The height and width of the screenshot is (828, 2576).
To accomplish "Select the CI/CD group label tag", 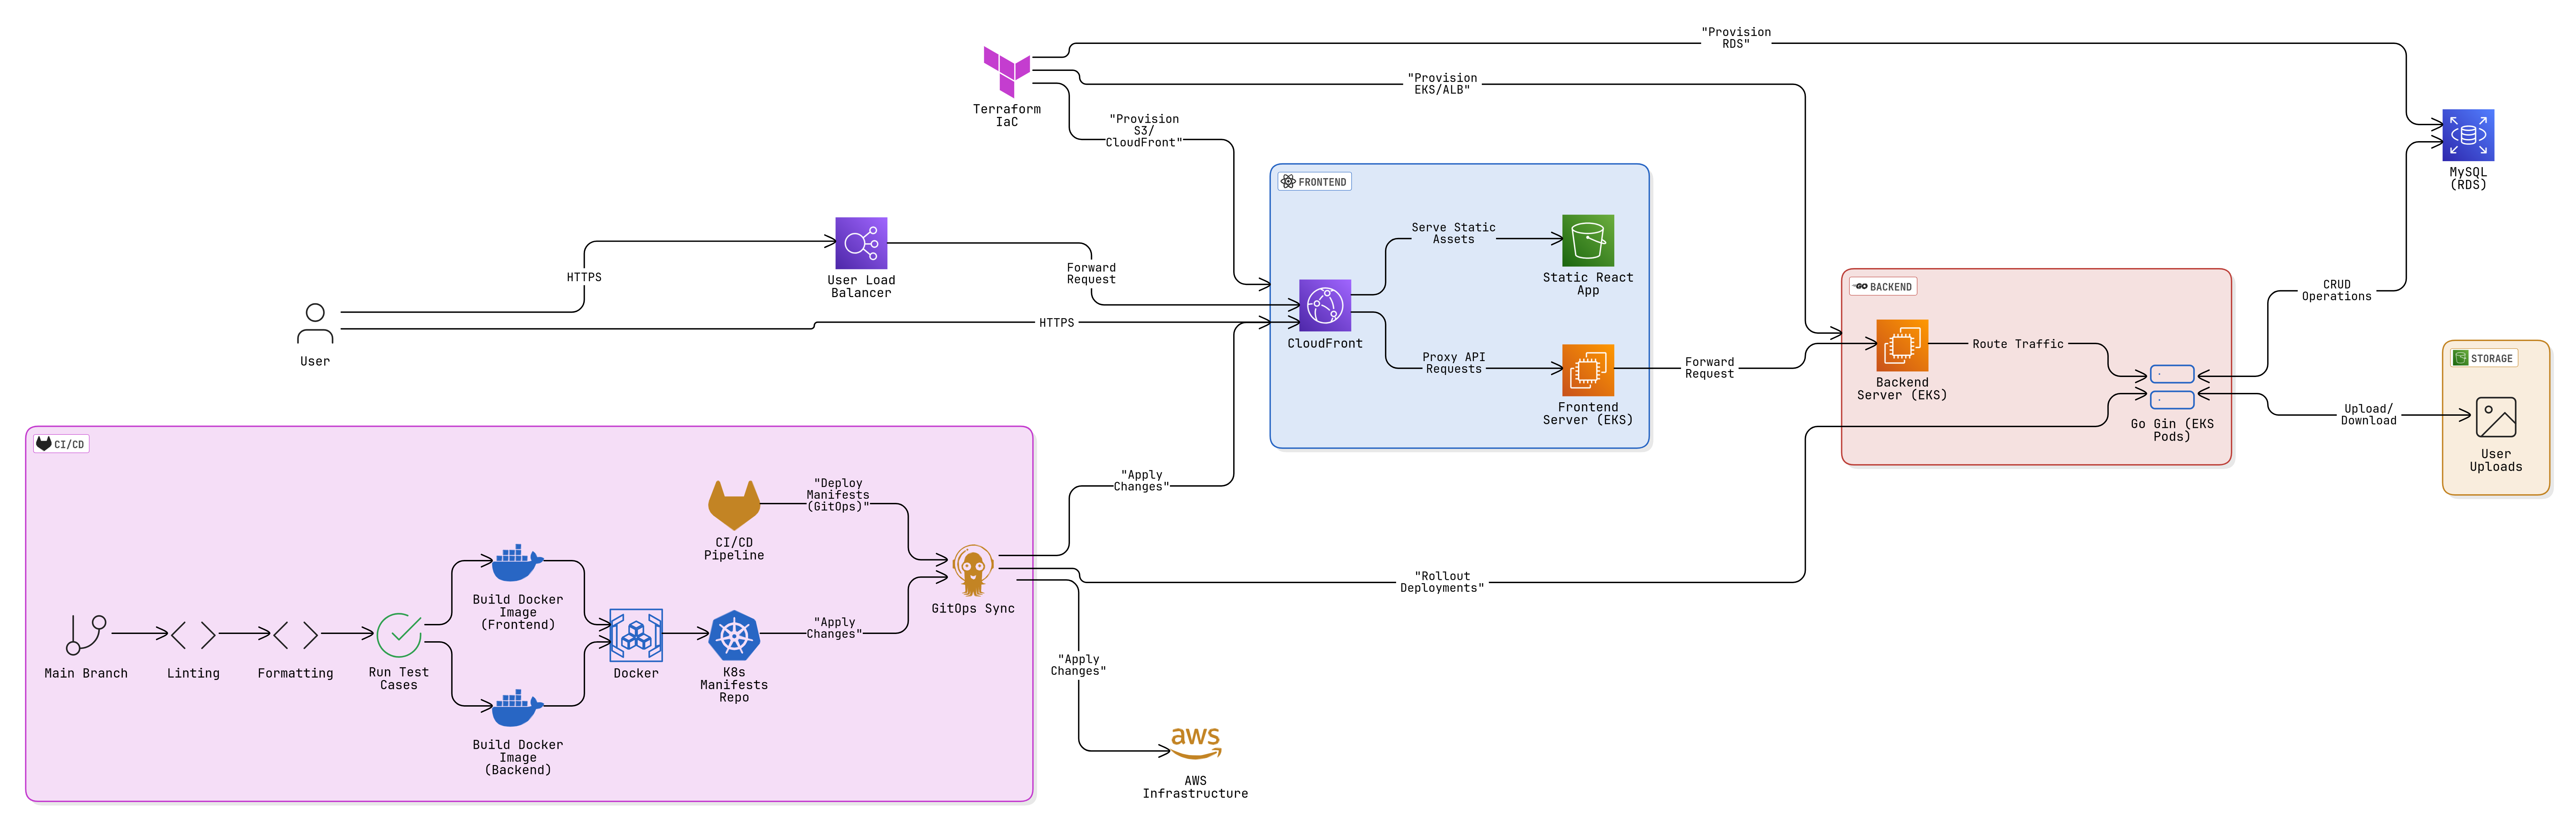I will (x=61, y=444).
